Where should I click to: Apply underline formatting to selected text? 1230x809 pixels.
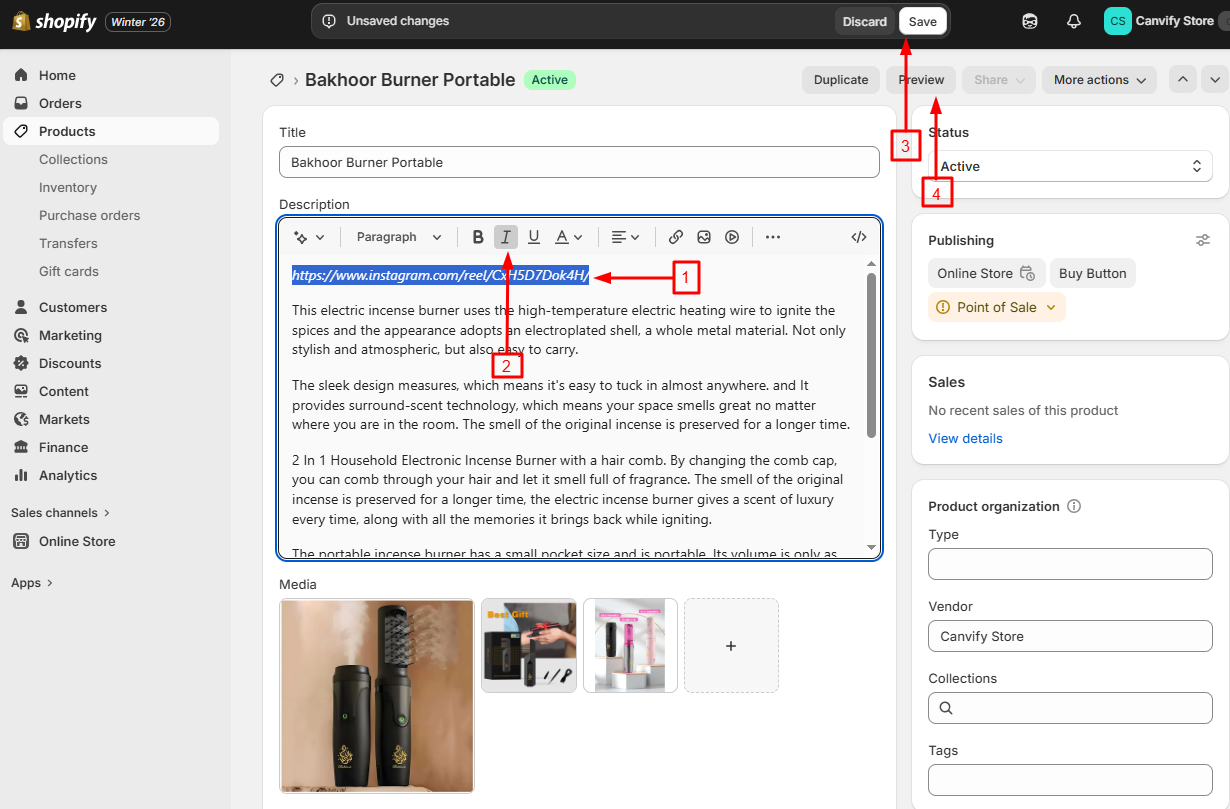[533, 237]
